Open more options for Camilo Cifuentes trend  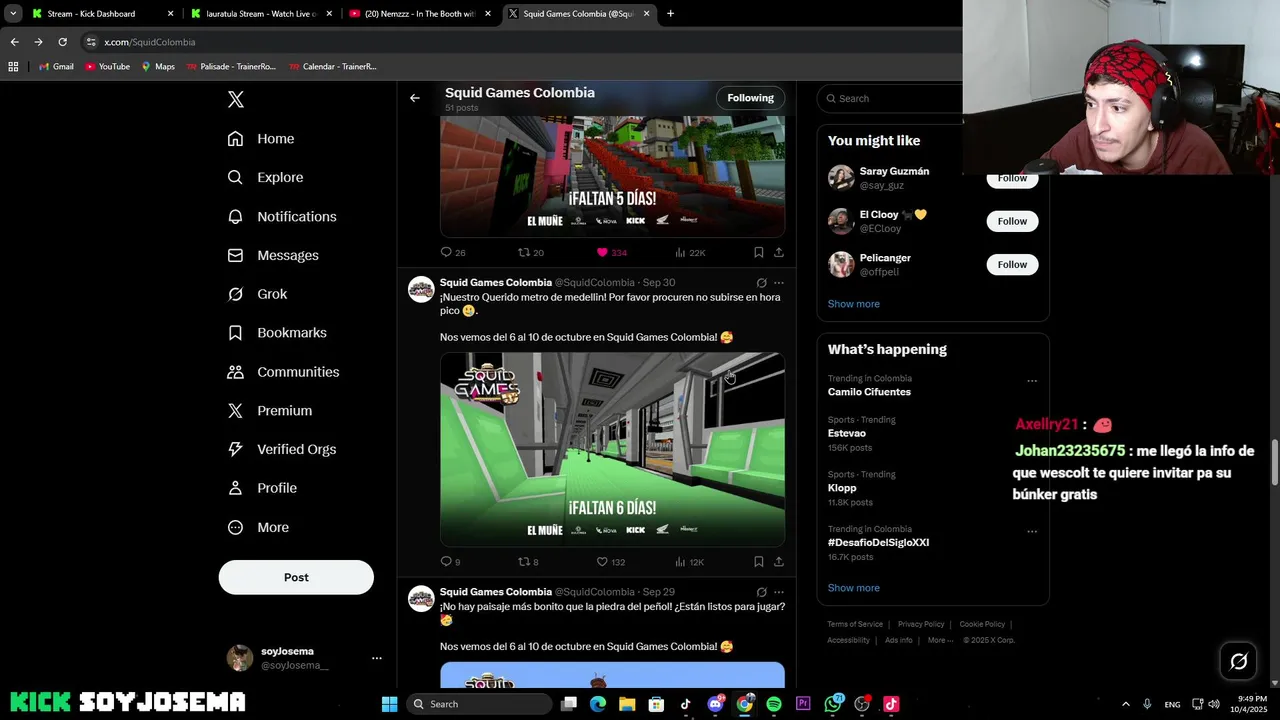[1032, 381]
